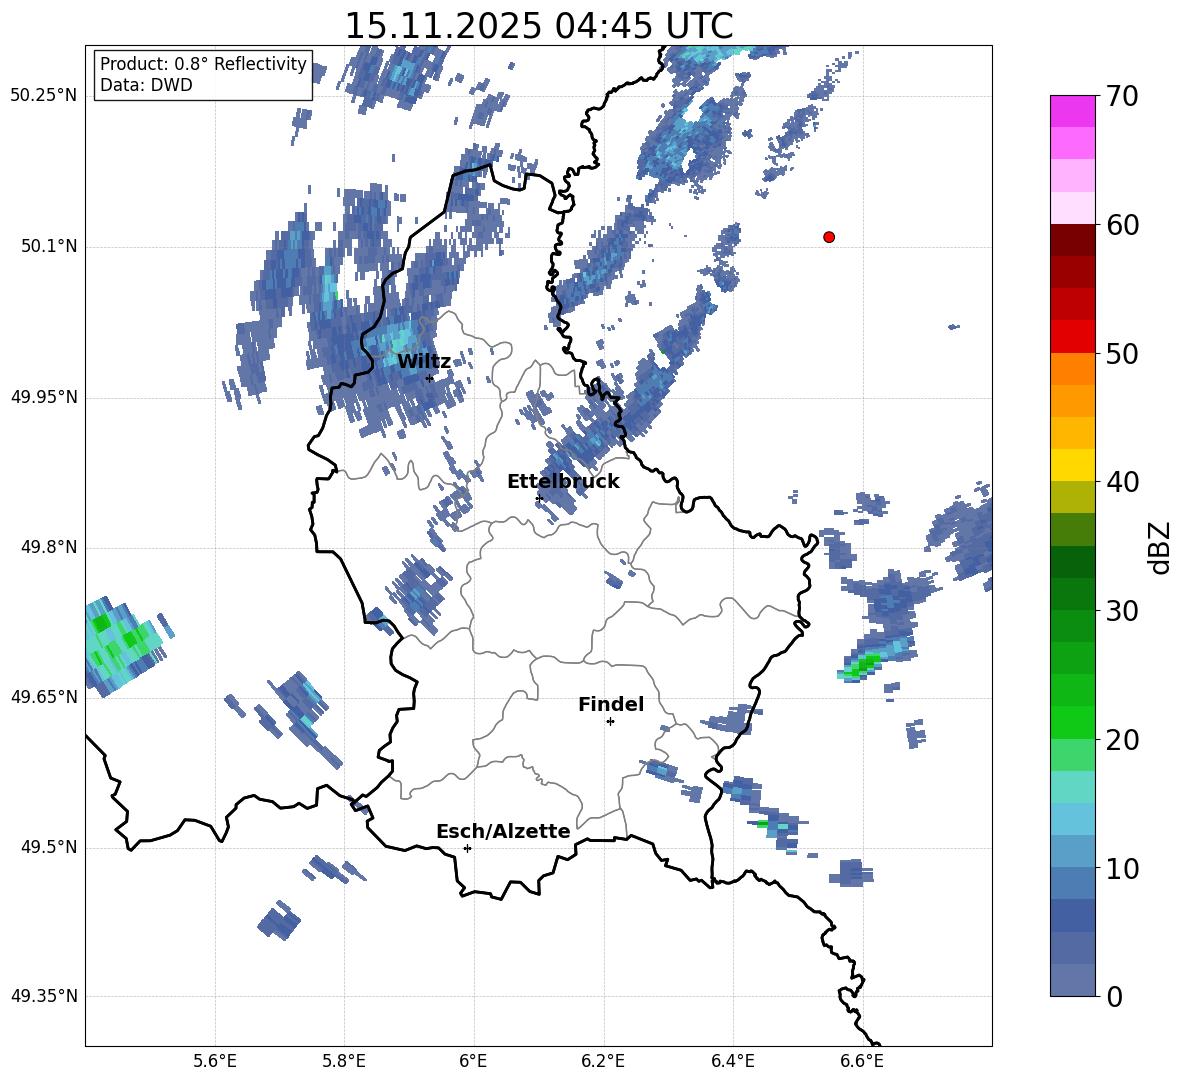Screen dimensions: 1184x1081
Task: Click the 49.5°N latitude tick label
Action: tap(50, 847)
